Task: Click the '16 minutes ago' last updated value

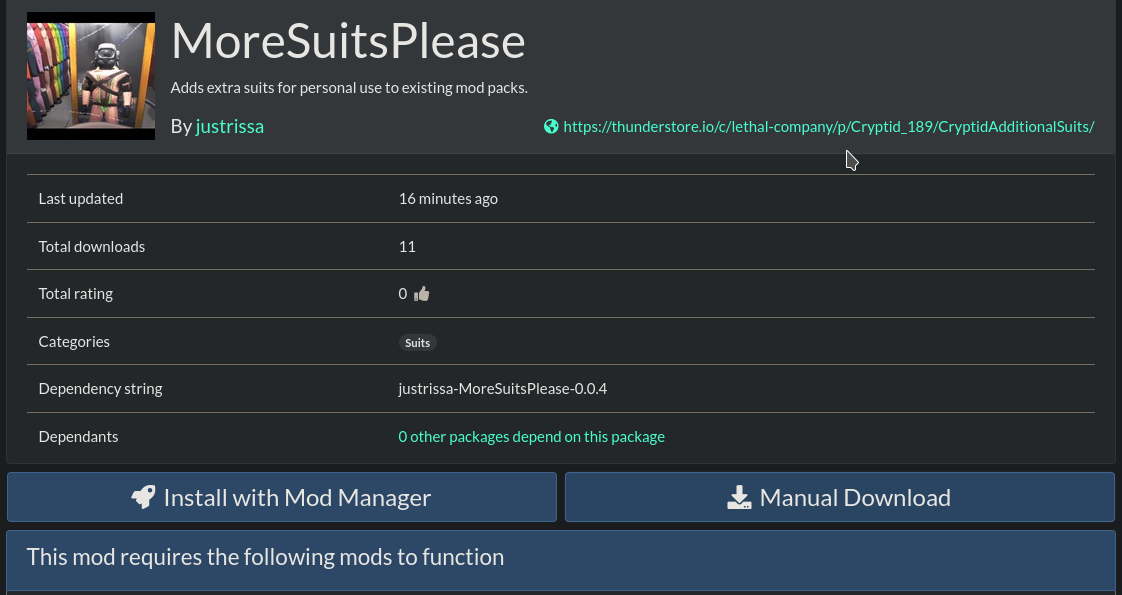Action: (448, 198)
